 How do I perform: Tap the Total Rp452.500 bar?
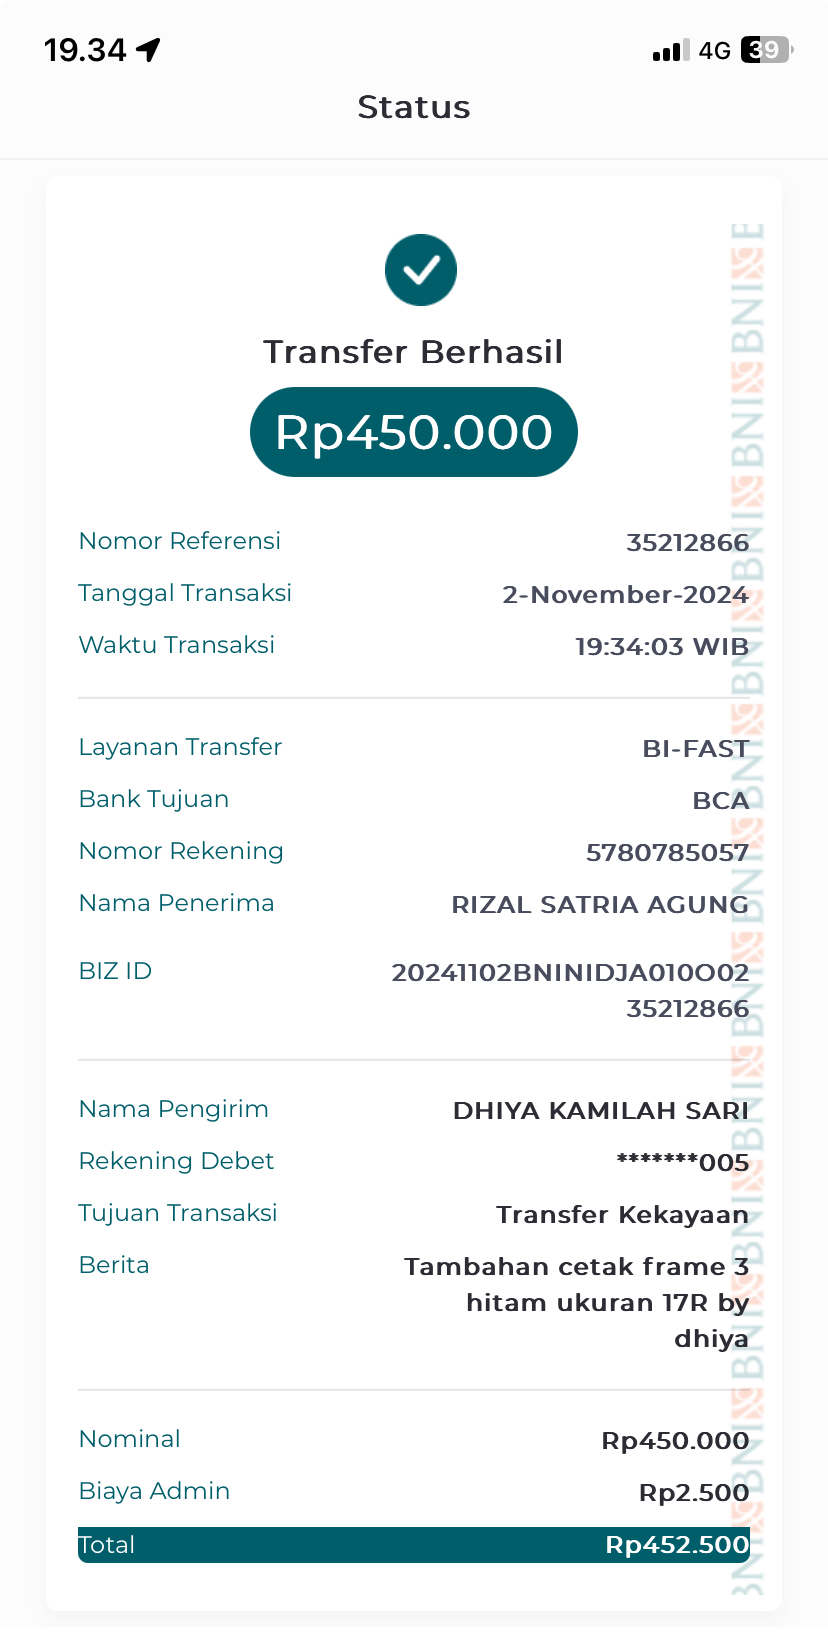[413, 1544]
